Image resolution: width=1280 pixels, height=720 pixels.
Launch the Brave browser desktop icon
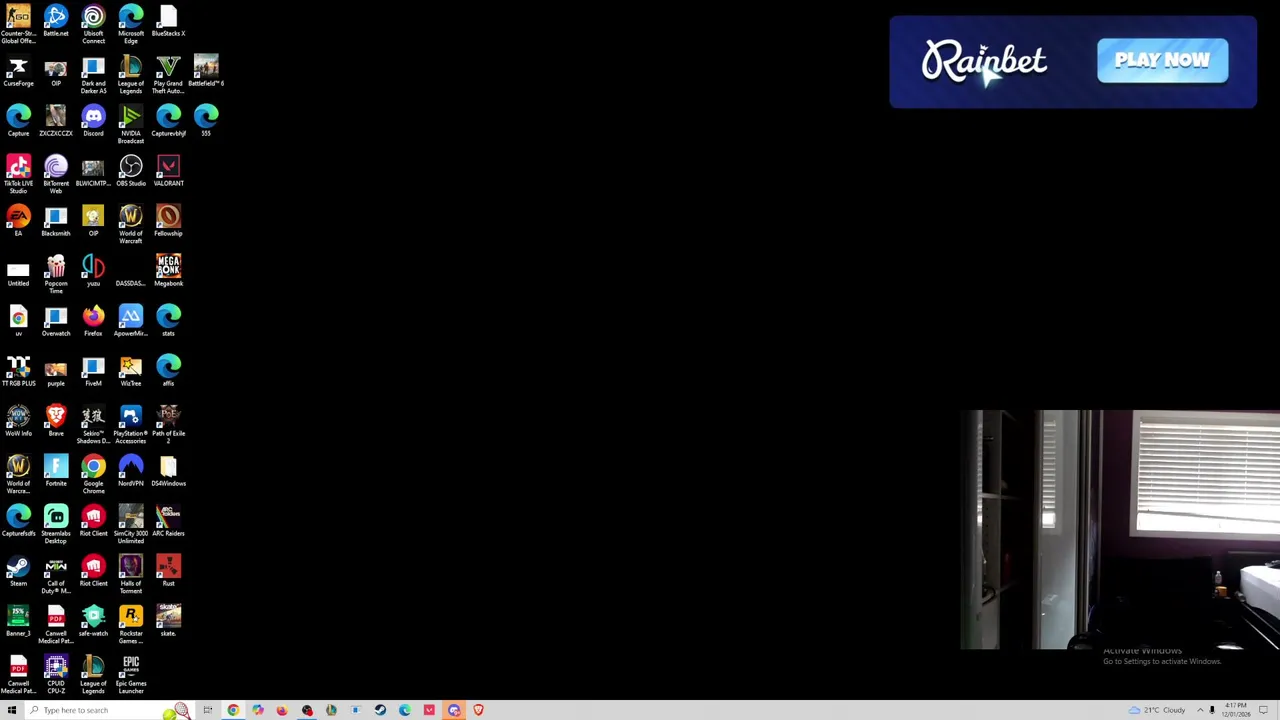[x=56, y=422]
